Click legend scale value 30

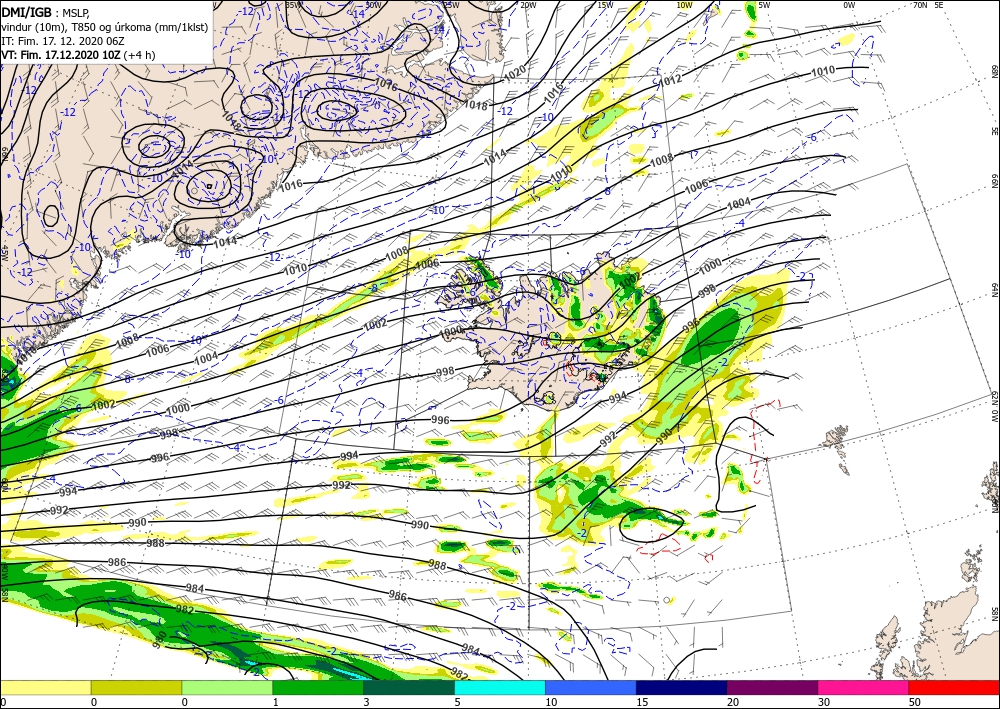(x=823, y=703)
